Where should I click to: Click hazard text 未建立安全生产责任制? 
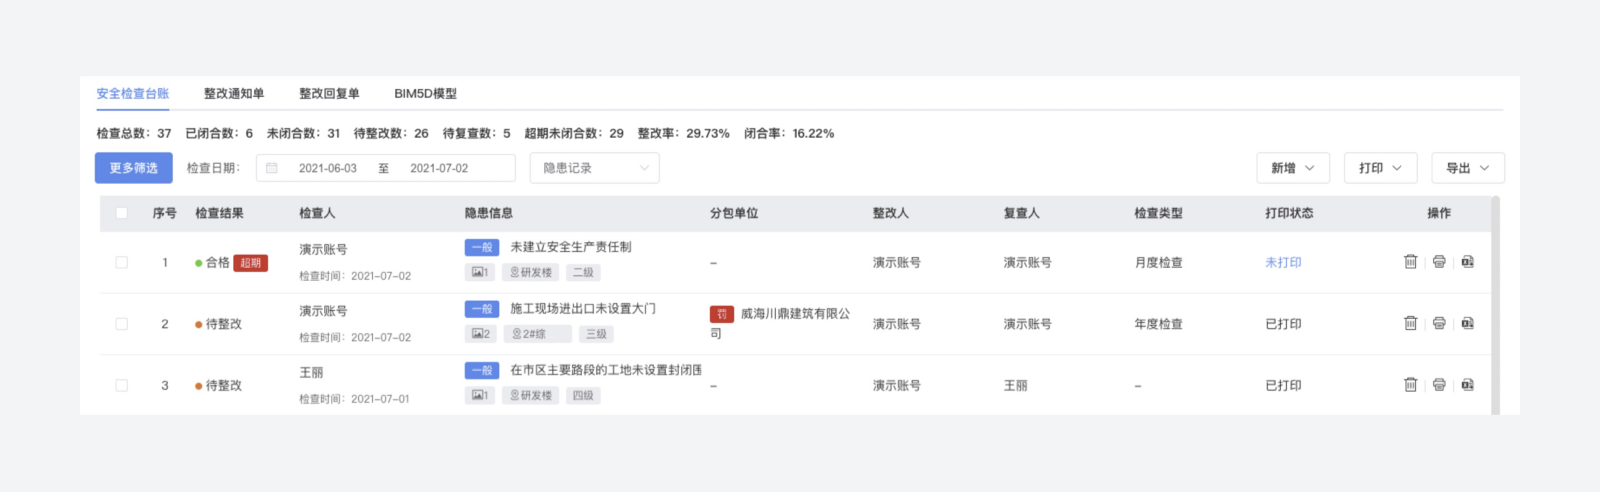[571, 247]
